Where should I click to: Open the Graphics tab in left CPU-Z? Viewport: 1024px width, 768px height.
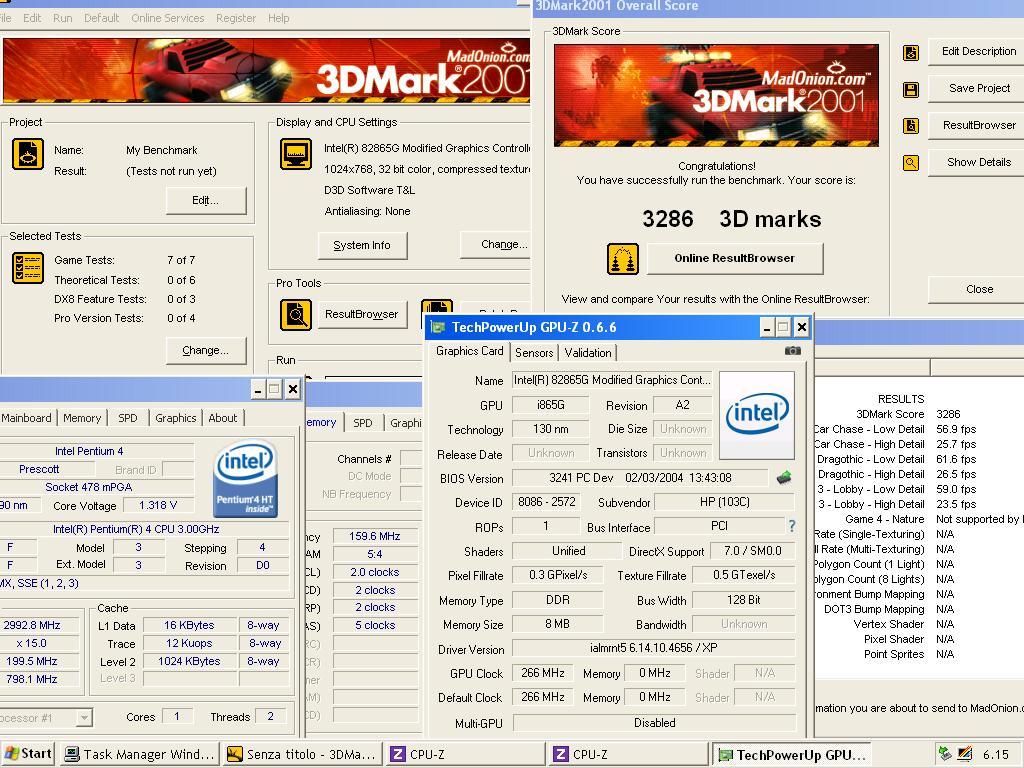pos(176,418)
